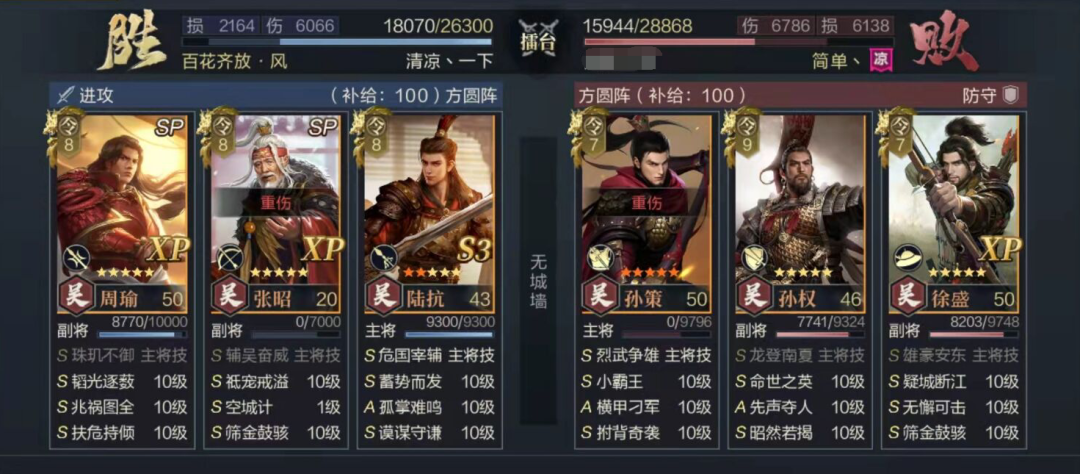Screen dimensions: 1080x474
Task: Click Sun Ce's shield troop-type icon
Action: [599, 258]
